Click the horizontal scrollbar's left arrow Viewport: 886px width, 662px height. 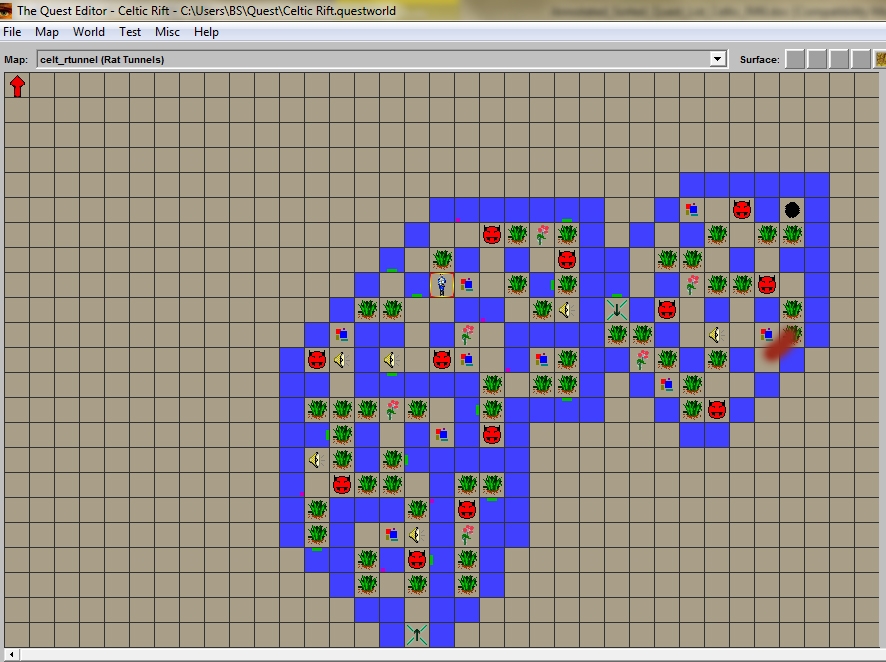tap(11, 655)
